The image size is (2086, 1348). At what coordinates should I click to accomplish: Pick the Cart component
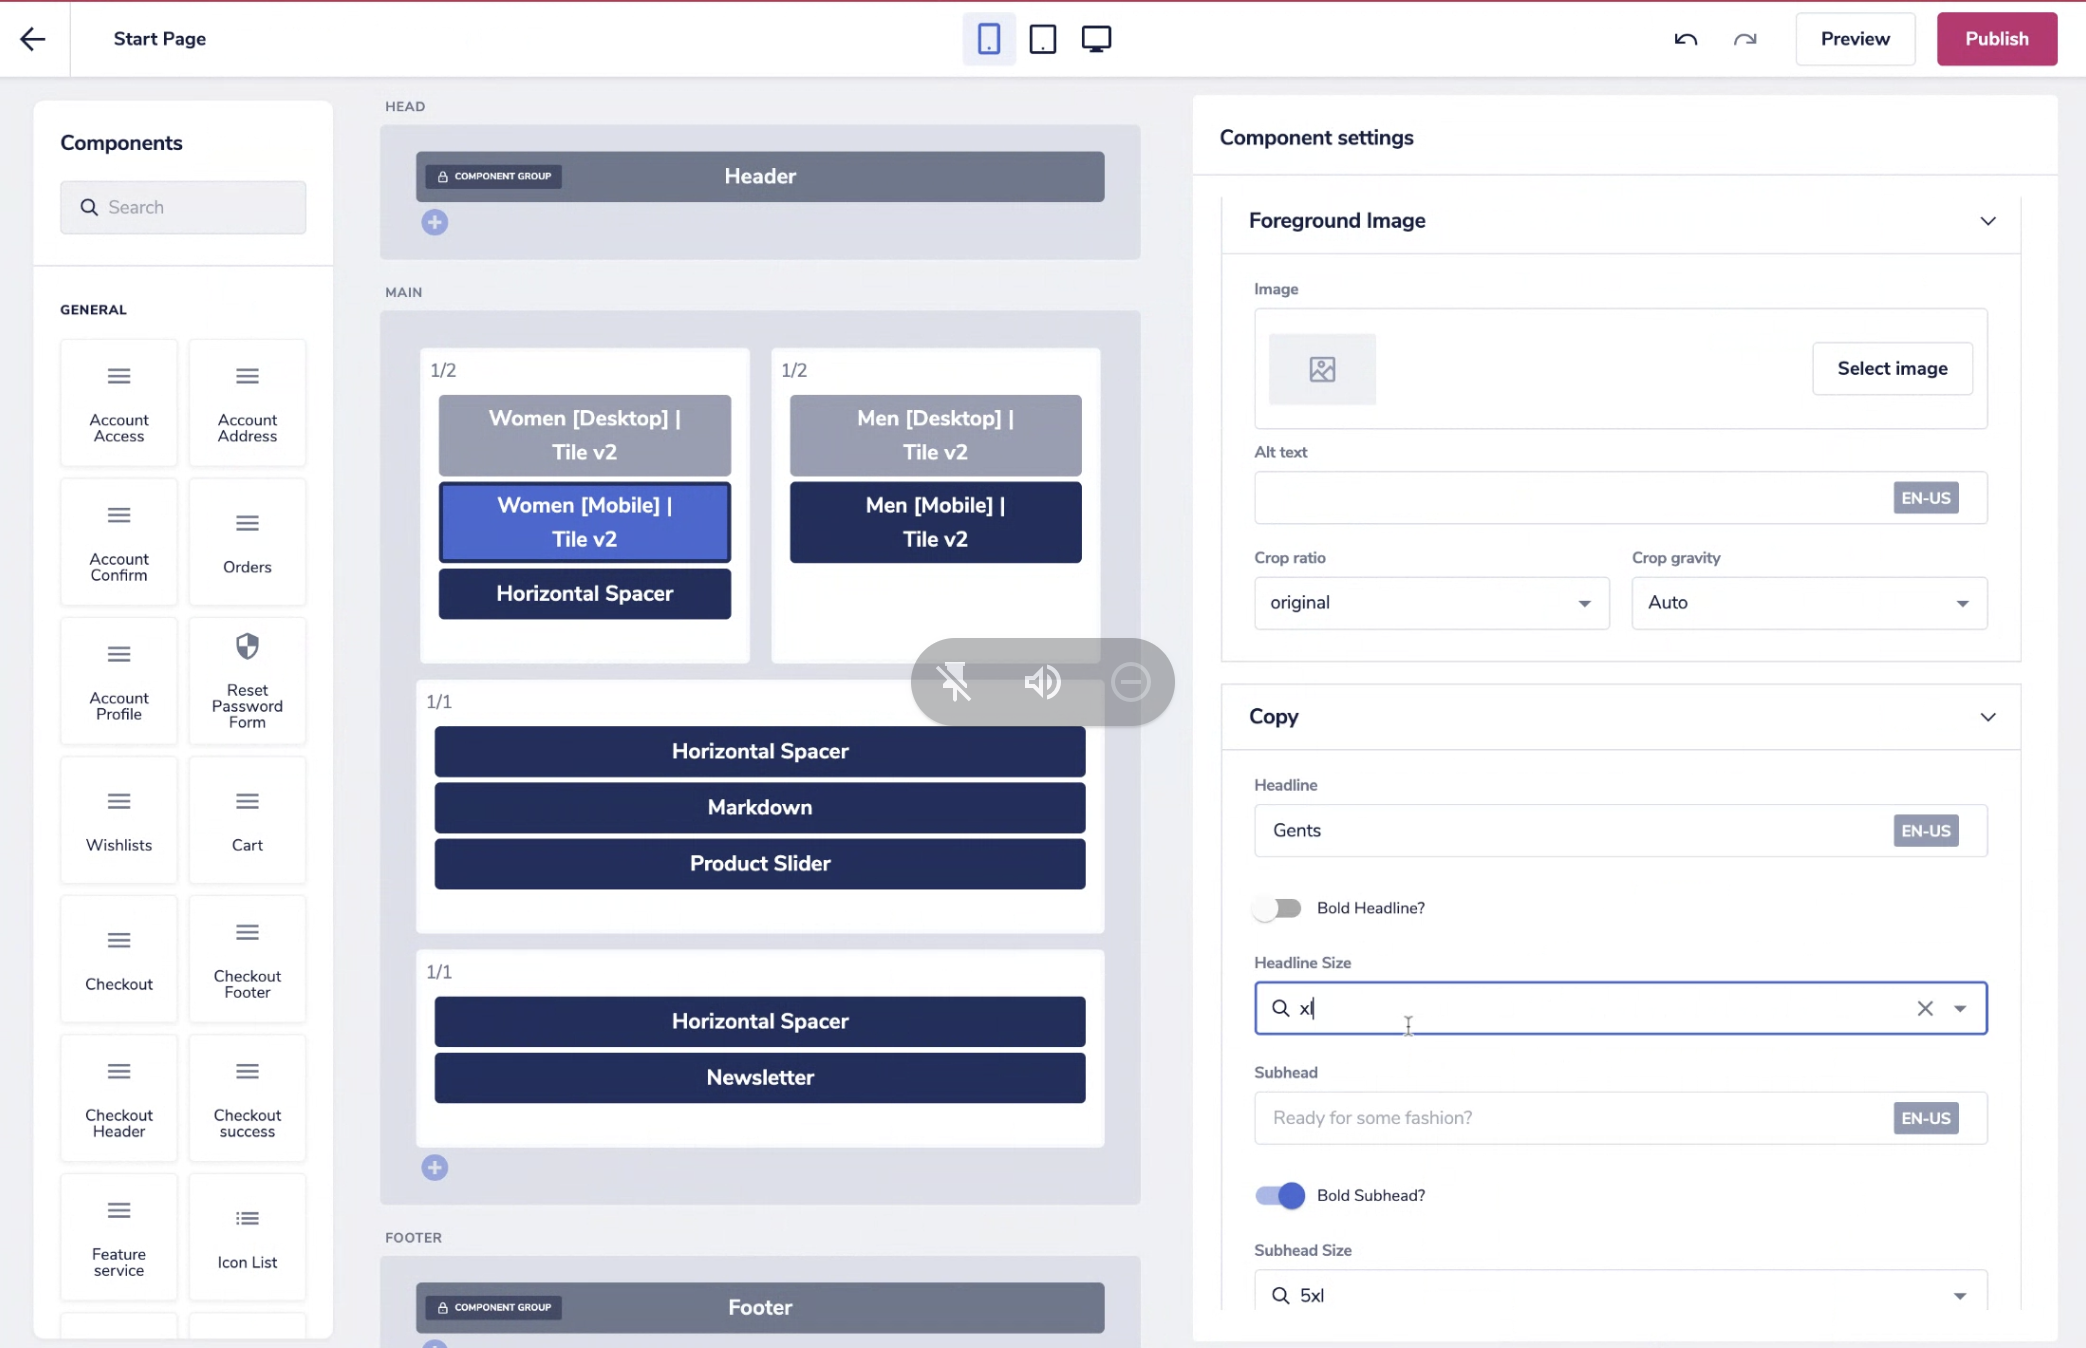(x=247, y=820)
